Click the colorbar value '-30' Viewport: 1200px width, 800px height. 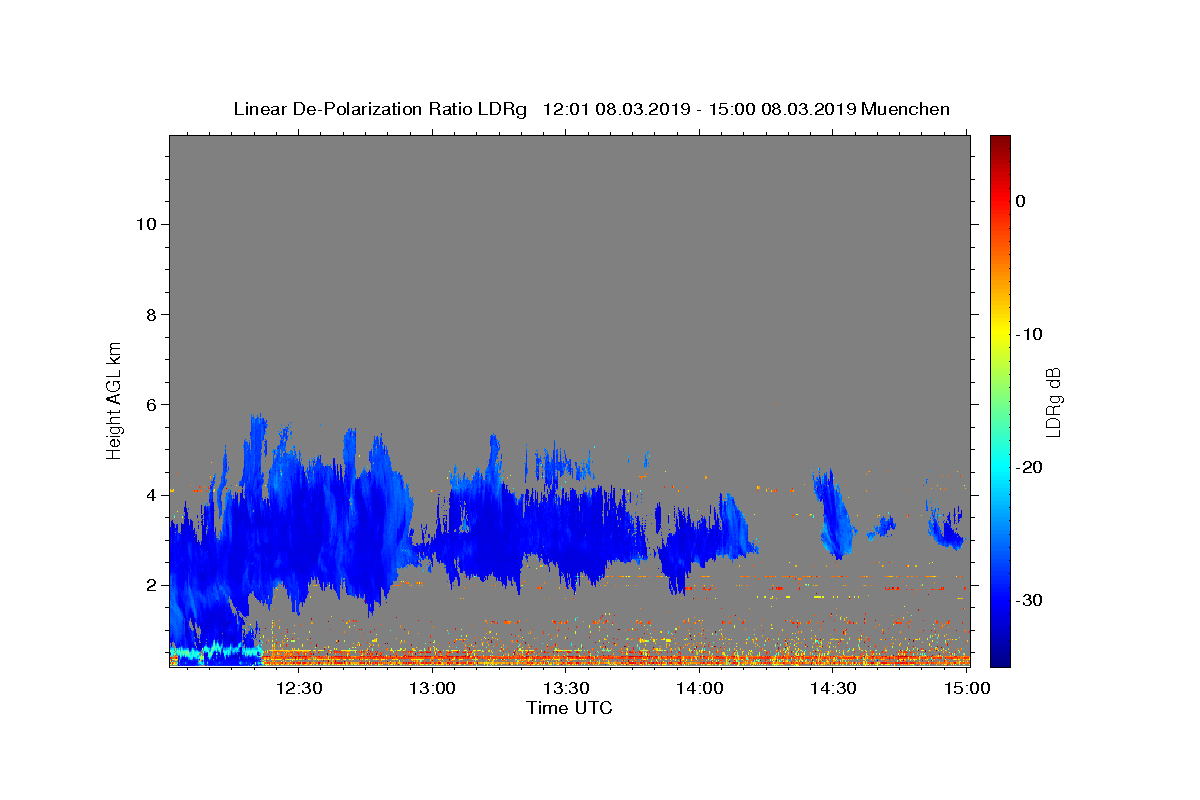[x=1030, y=600]
